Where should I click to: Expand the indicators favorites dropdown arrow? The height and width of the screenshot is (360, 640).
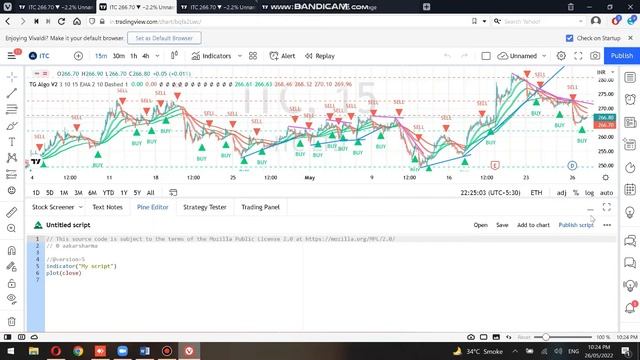point(240,56)
